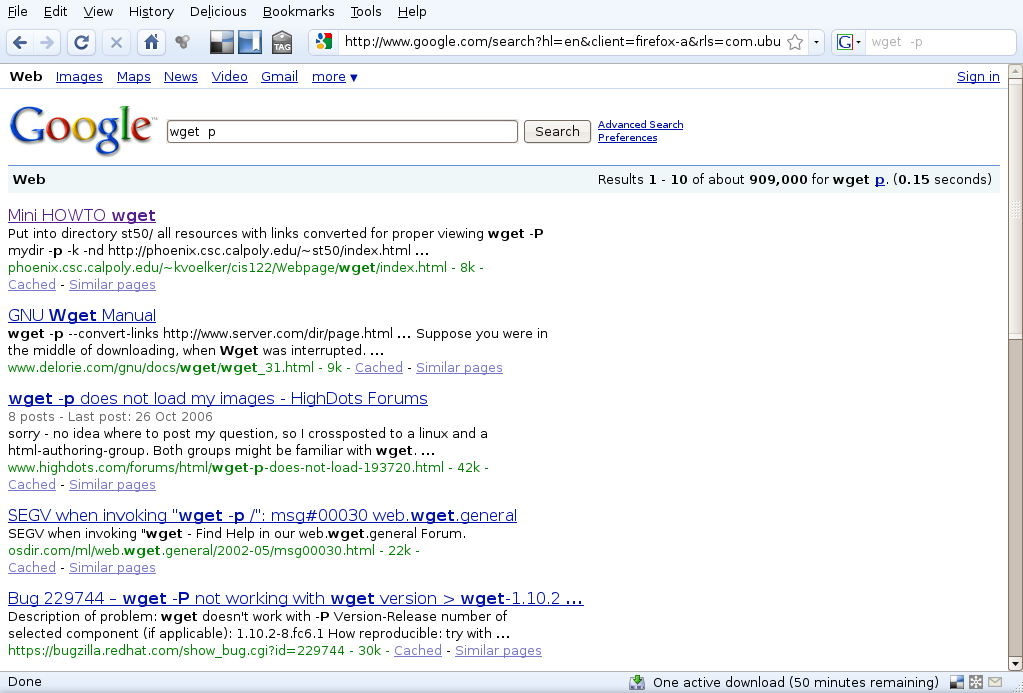The image size is (1023, 693).
Task: Open the Tools menu
Action: (366, 12)
